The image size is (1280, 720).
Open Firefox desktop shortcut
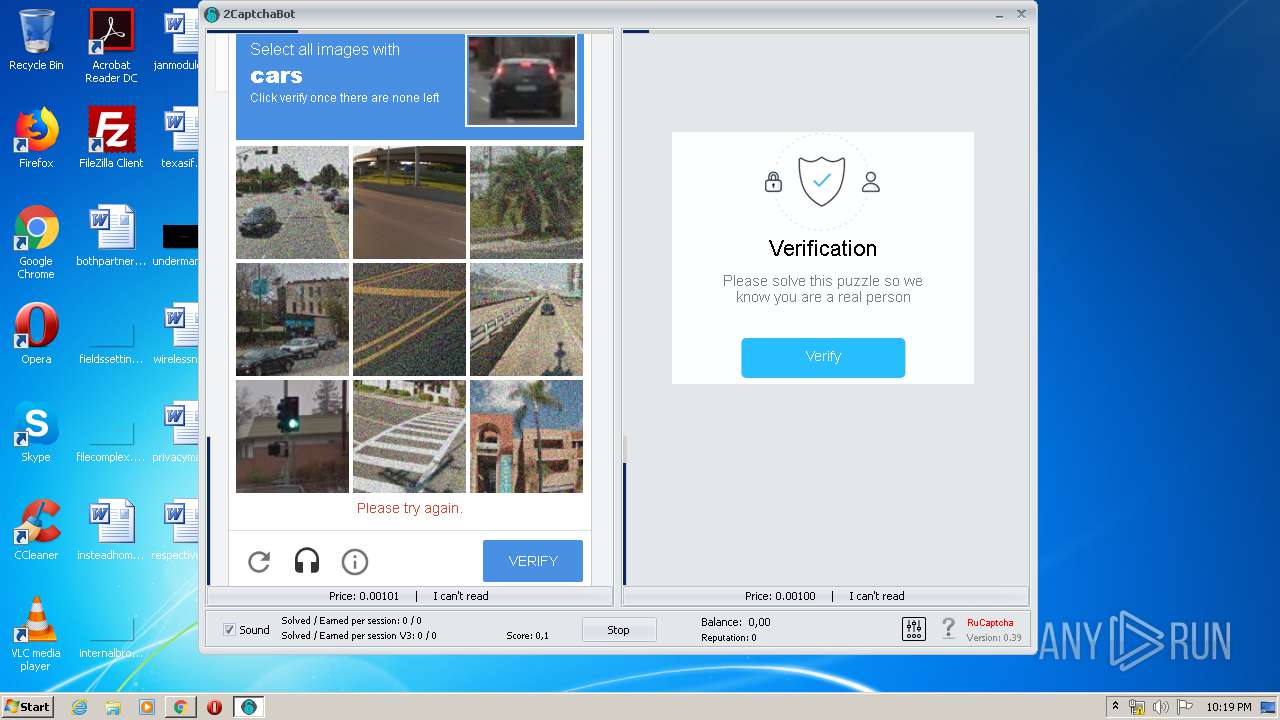[x=36, y=138]
